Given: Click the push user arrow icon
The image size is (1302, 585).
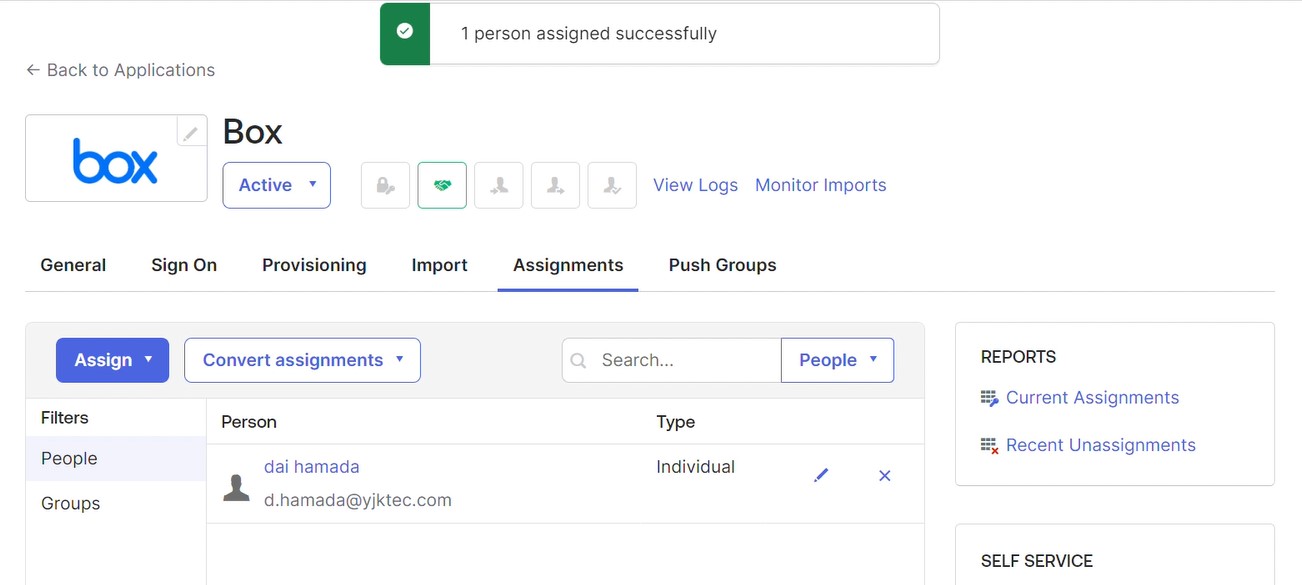Looking at the screenshot, I should click(x=555, y=185).
